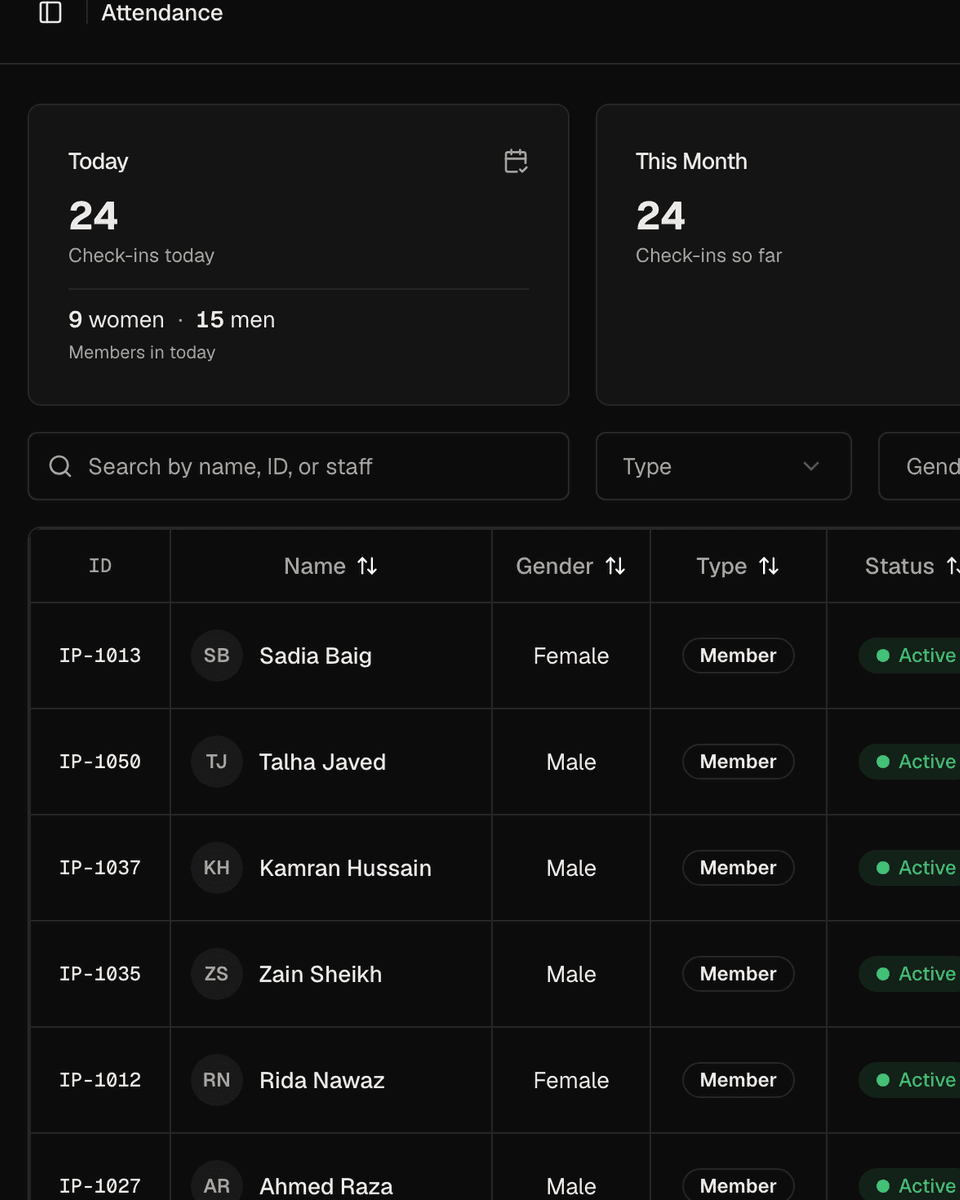Viewport: 960px width, 1200px height.
Task: Click the RN avatar for Rida Nawaz
Action: coord(217,1080)
